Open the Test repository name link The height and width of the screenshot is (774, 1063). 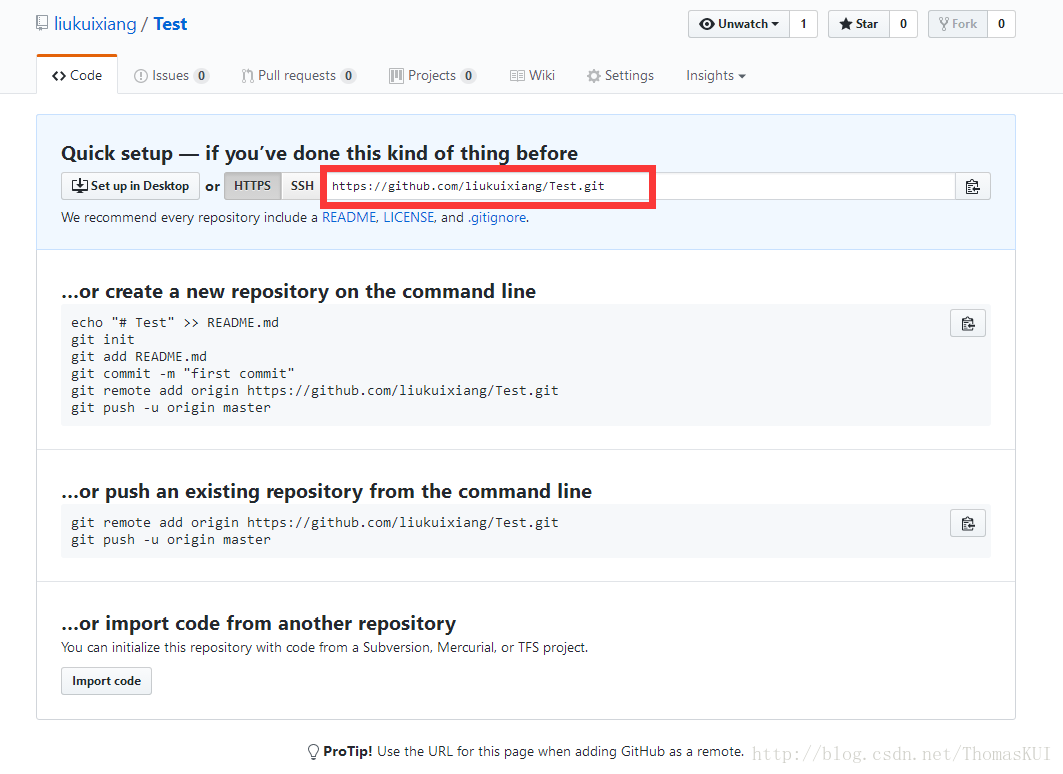coord(170,24)
